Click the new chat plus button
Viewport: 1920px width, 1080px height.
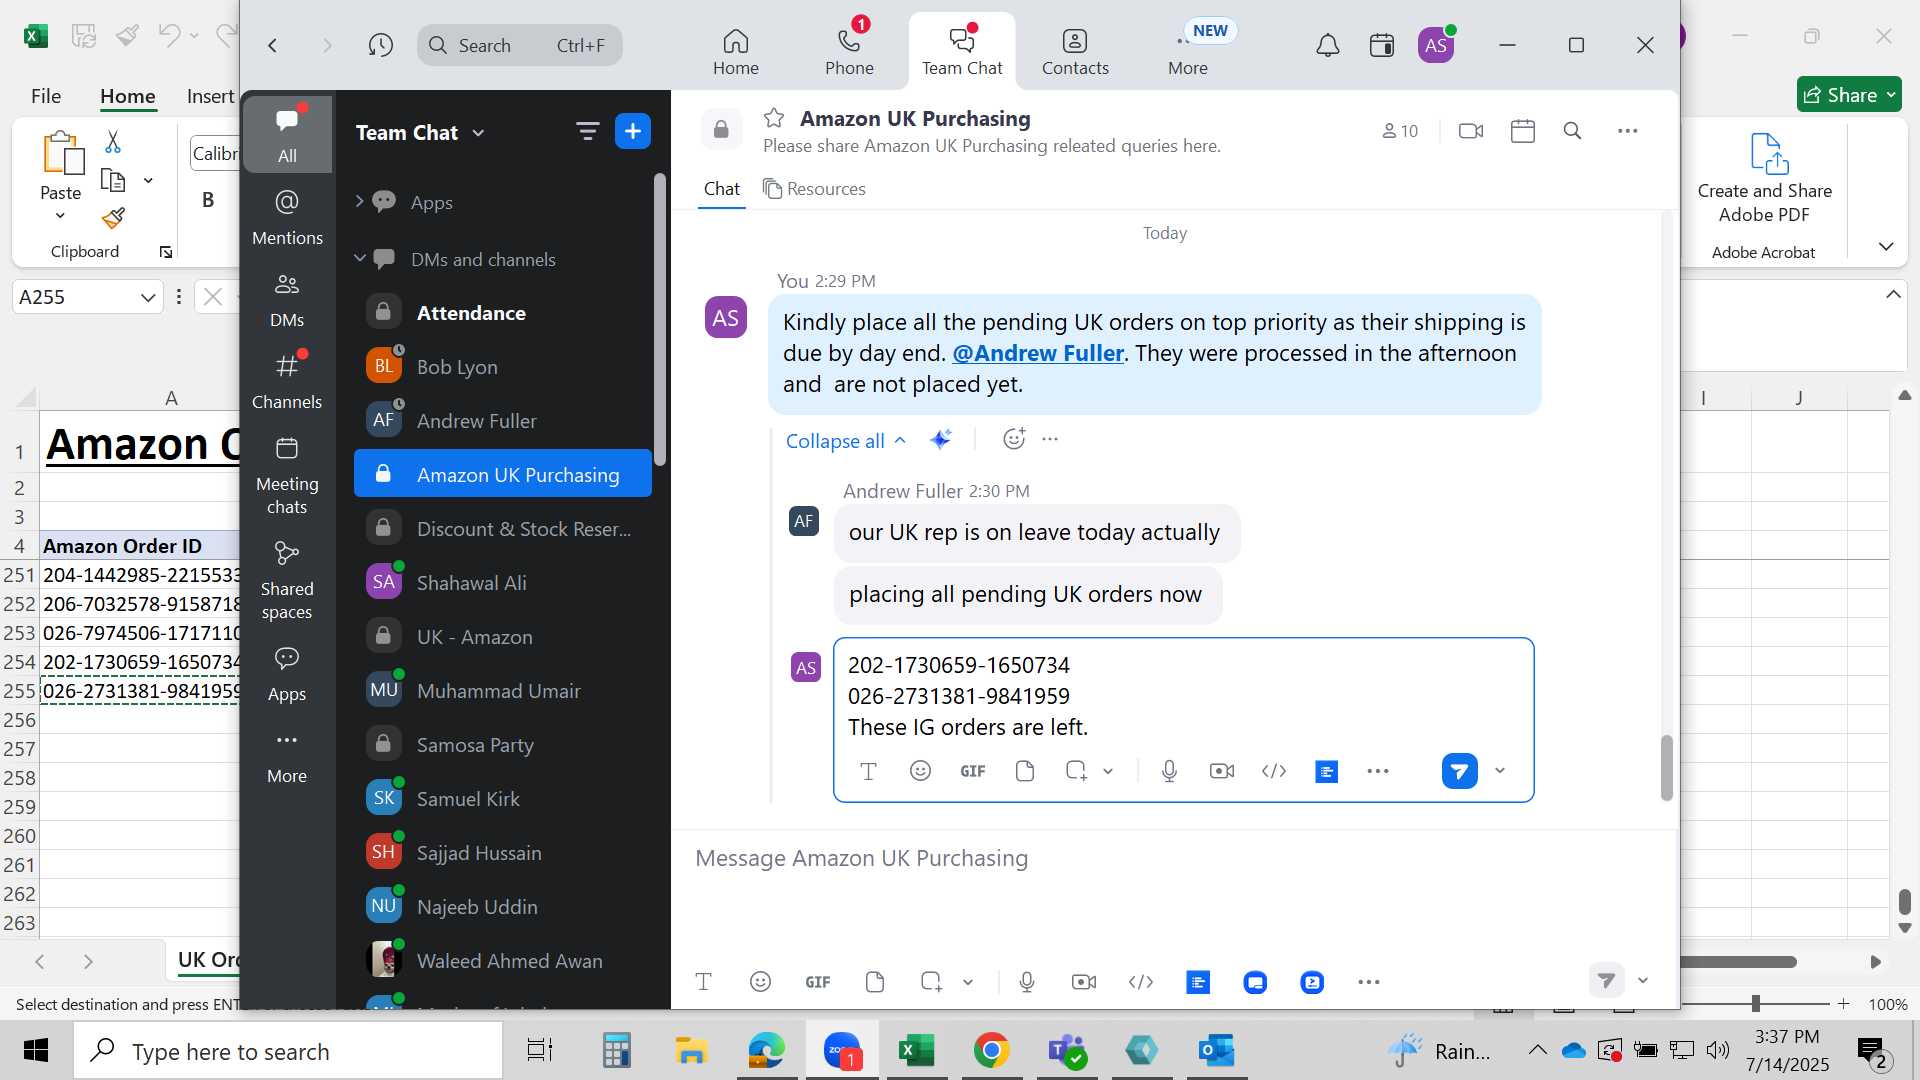click(x=632, y=131)
